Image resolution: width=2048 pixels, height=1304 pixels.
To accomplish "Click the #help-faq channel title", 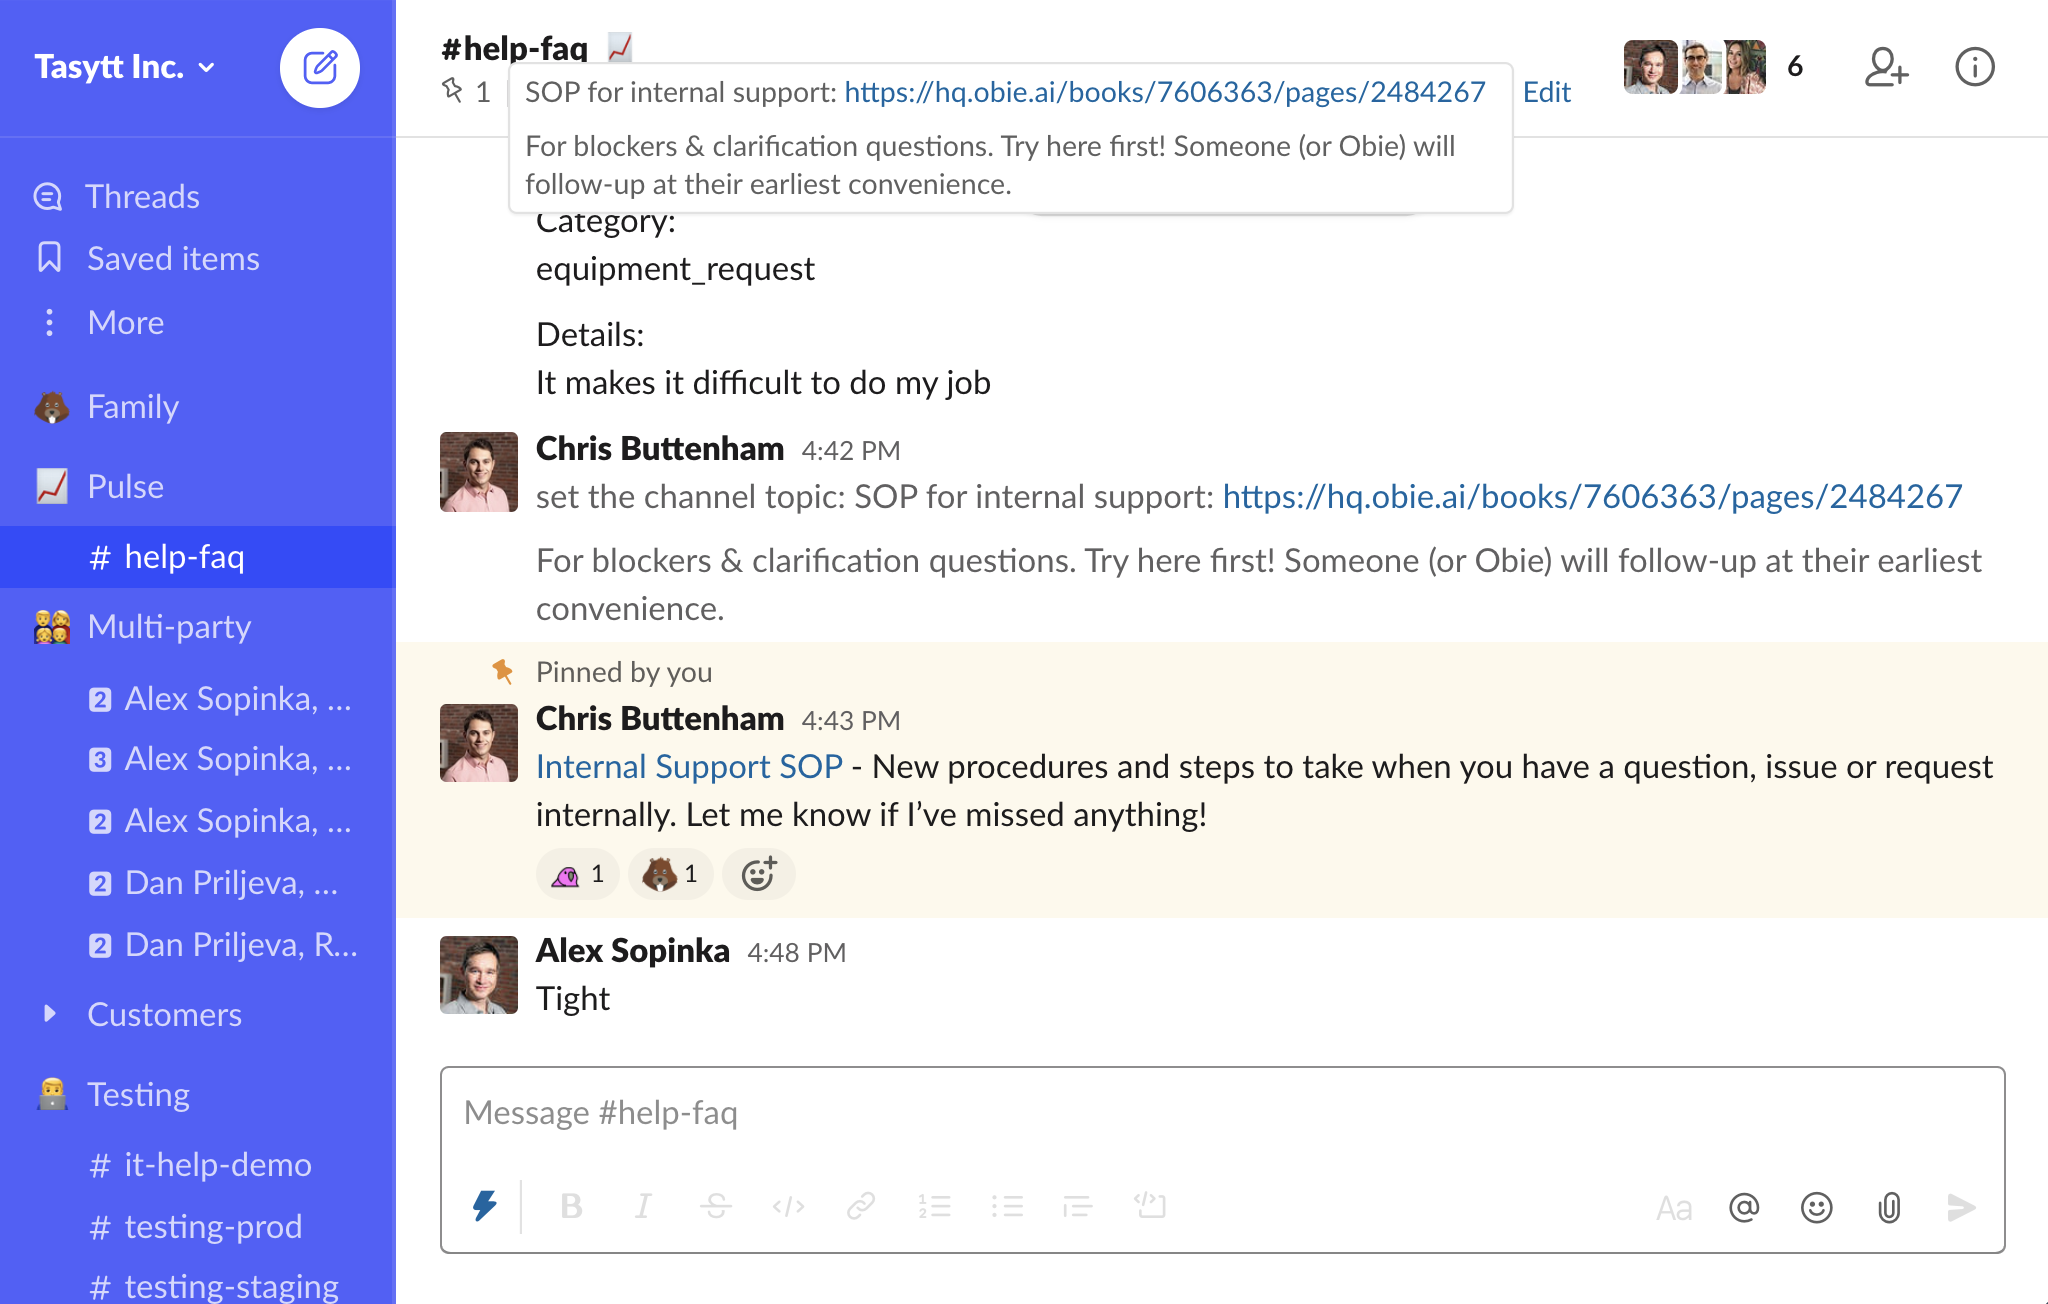I will tap(514, 47).
